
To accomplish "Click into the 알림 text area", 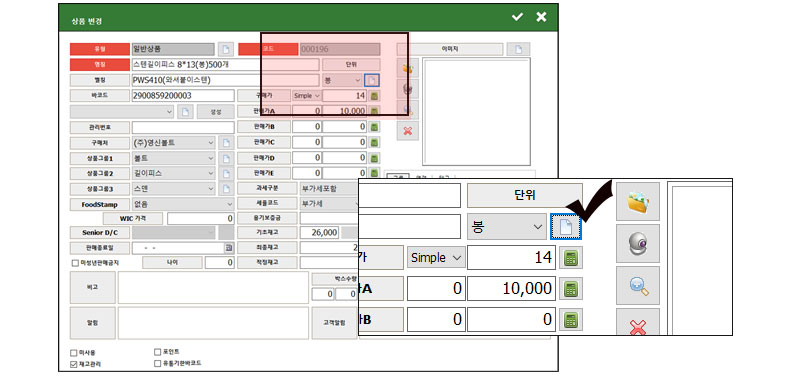I will pos(213,323).
